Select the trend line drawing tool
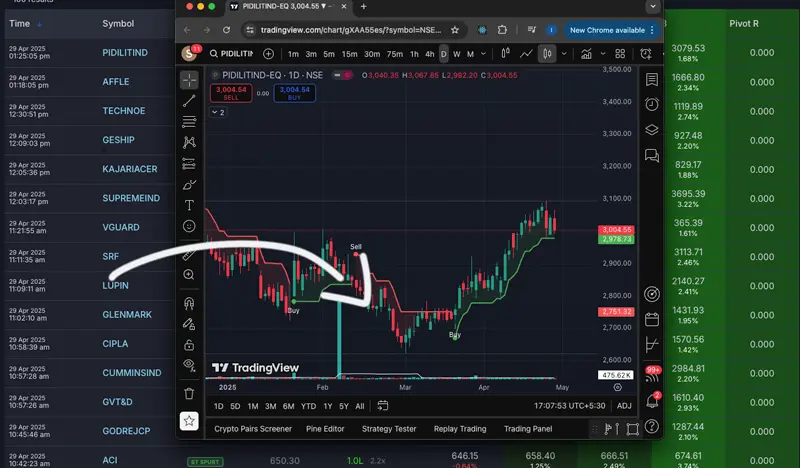Image resolution: width=800 pixels, height=468 pixels. tap(189, 101)
